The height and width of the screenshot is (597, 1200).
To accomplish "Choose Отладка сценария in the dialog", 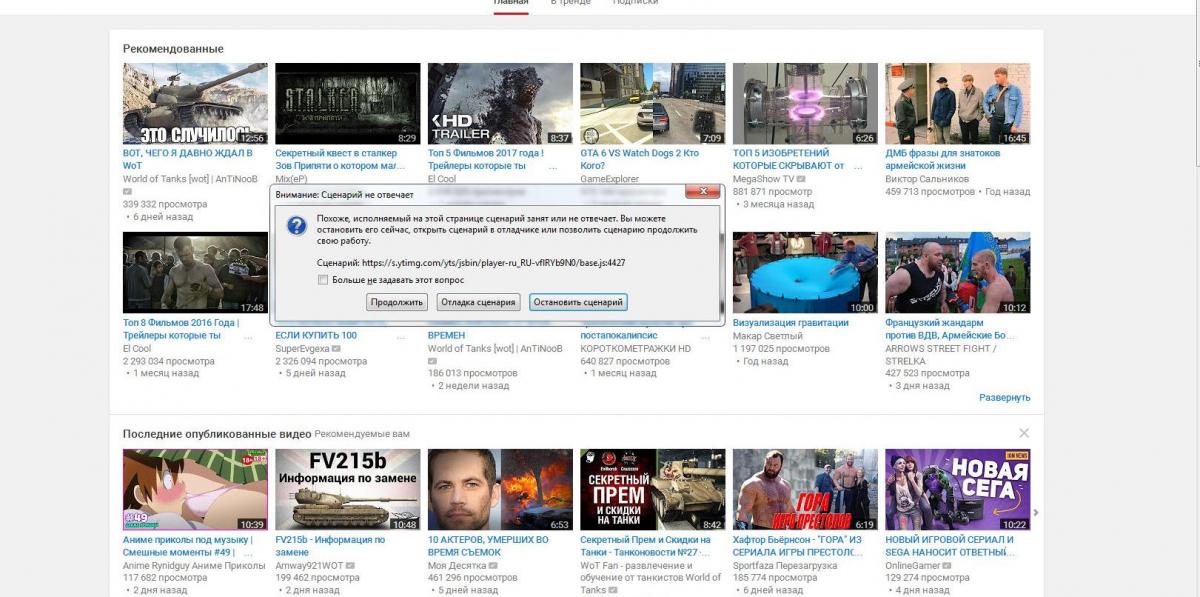I will click(x=478, y=302).
